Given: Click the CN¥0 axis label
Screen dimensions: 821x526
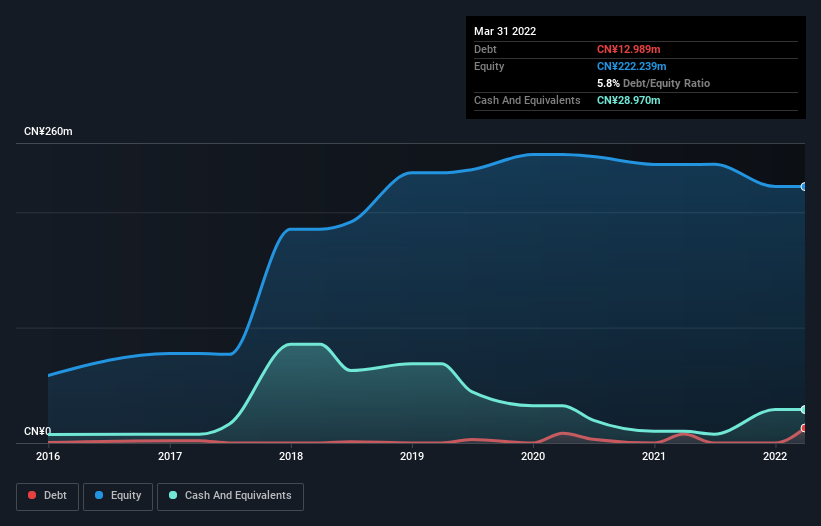Looking at the screenshot, I should click(37, 431).
